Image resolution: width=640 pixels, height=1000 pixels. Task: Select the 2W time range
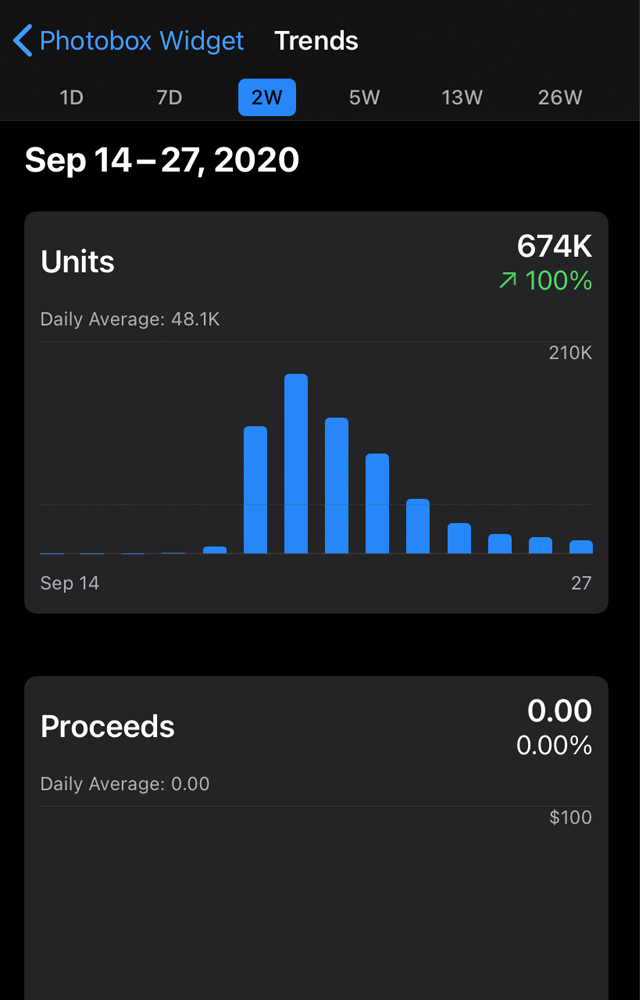[267, 98]
